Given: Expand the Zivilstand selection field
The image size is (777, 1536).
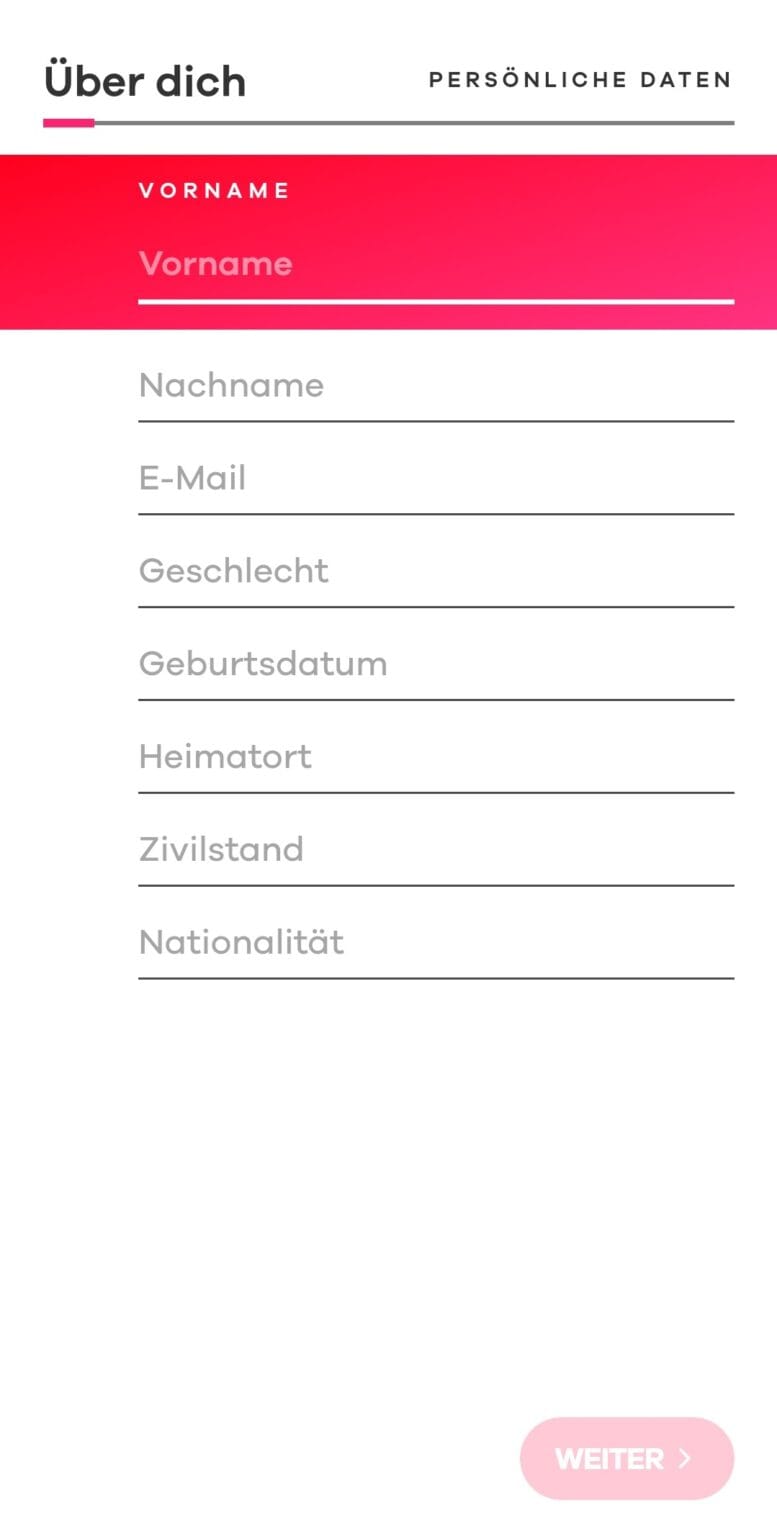Looking at the screenshot, I should [x=435, y=850].
